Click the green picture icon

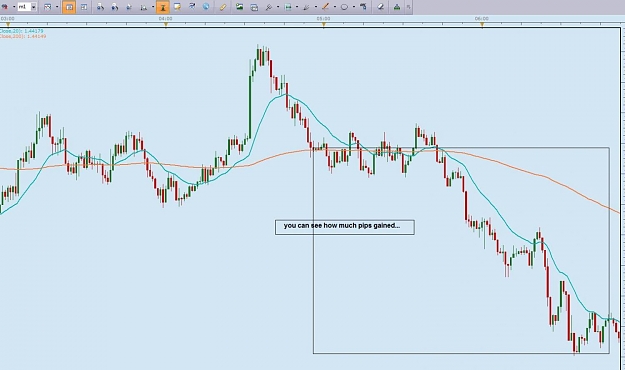pyautogui.click(x=239, y=6)
